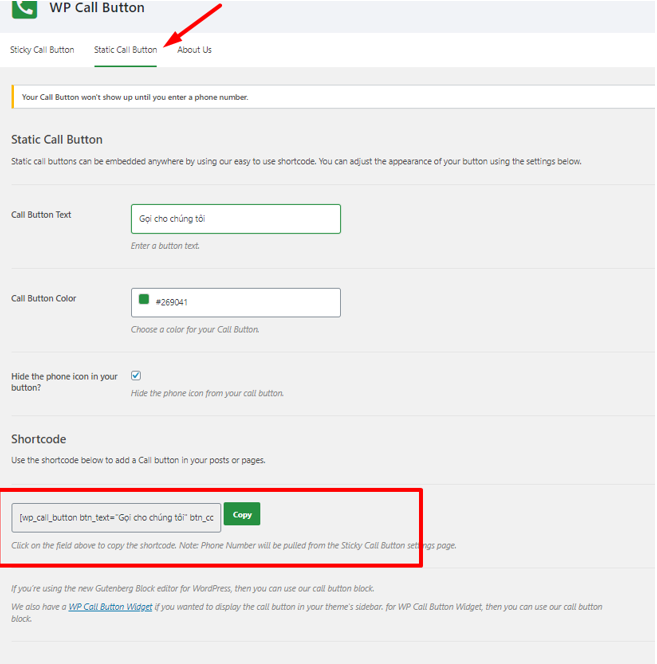
Task: Click the Static Call Button section heading
Action: click(57, 140)
